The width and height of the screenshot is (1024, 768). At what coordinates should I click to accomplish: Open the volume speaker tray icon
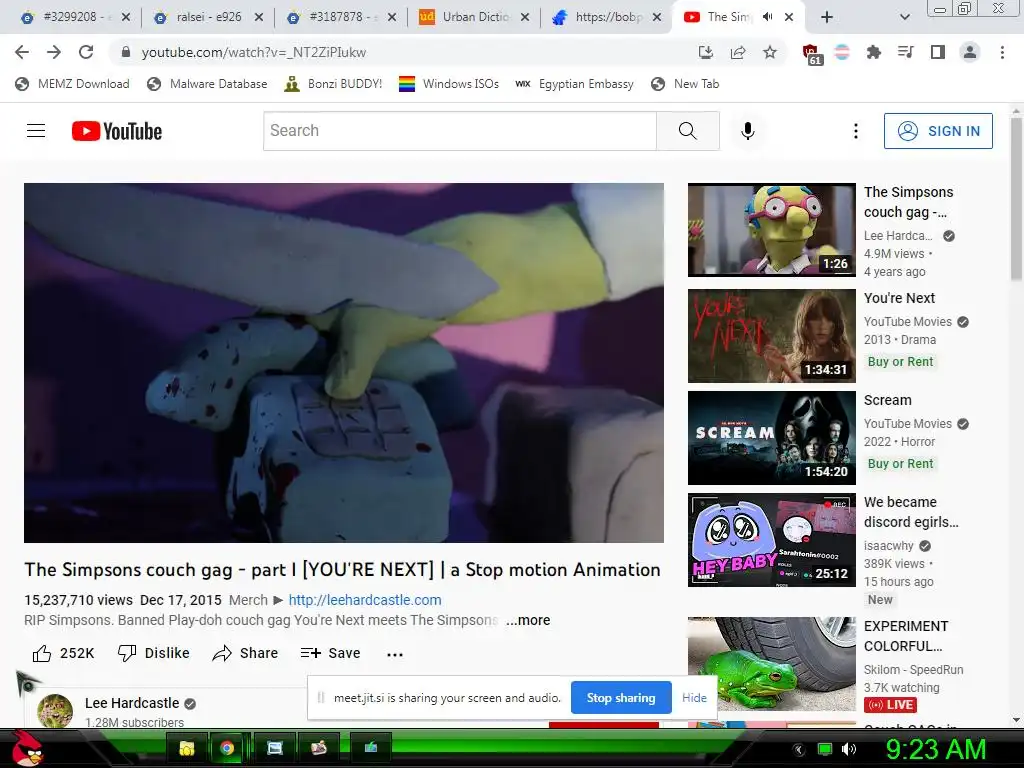click(849, 749)
